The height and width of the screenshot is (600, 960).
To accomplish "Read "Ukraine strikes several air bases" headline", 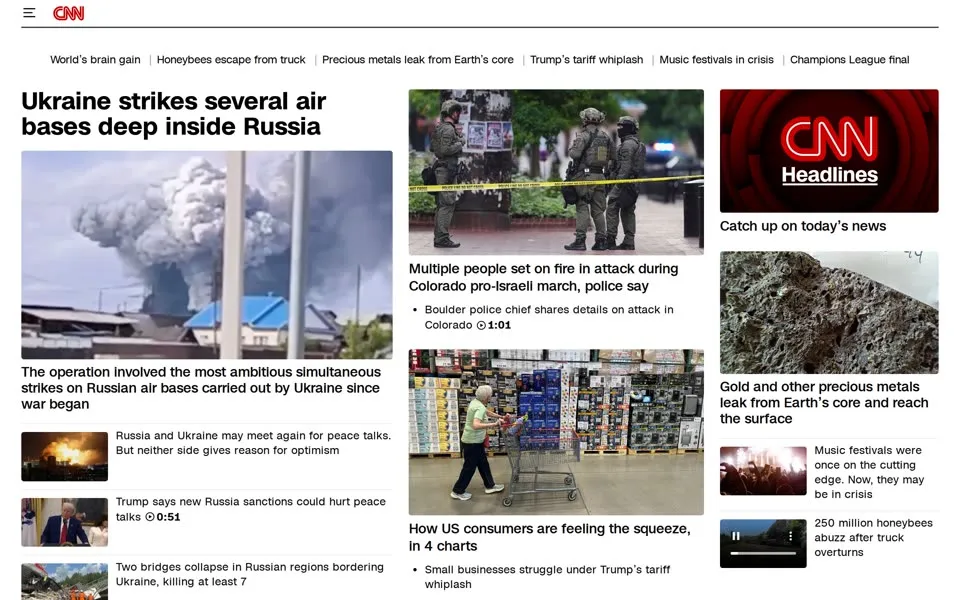I will pos(174,114).
